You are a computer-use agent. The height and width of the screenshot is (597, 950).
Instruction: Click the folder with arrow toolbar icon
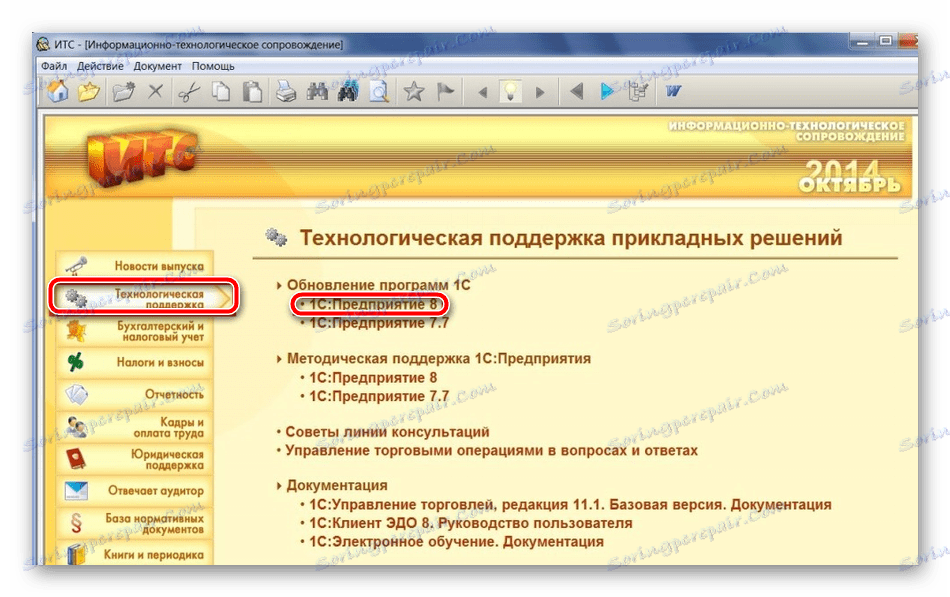click(124, 92)
